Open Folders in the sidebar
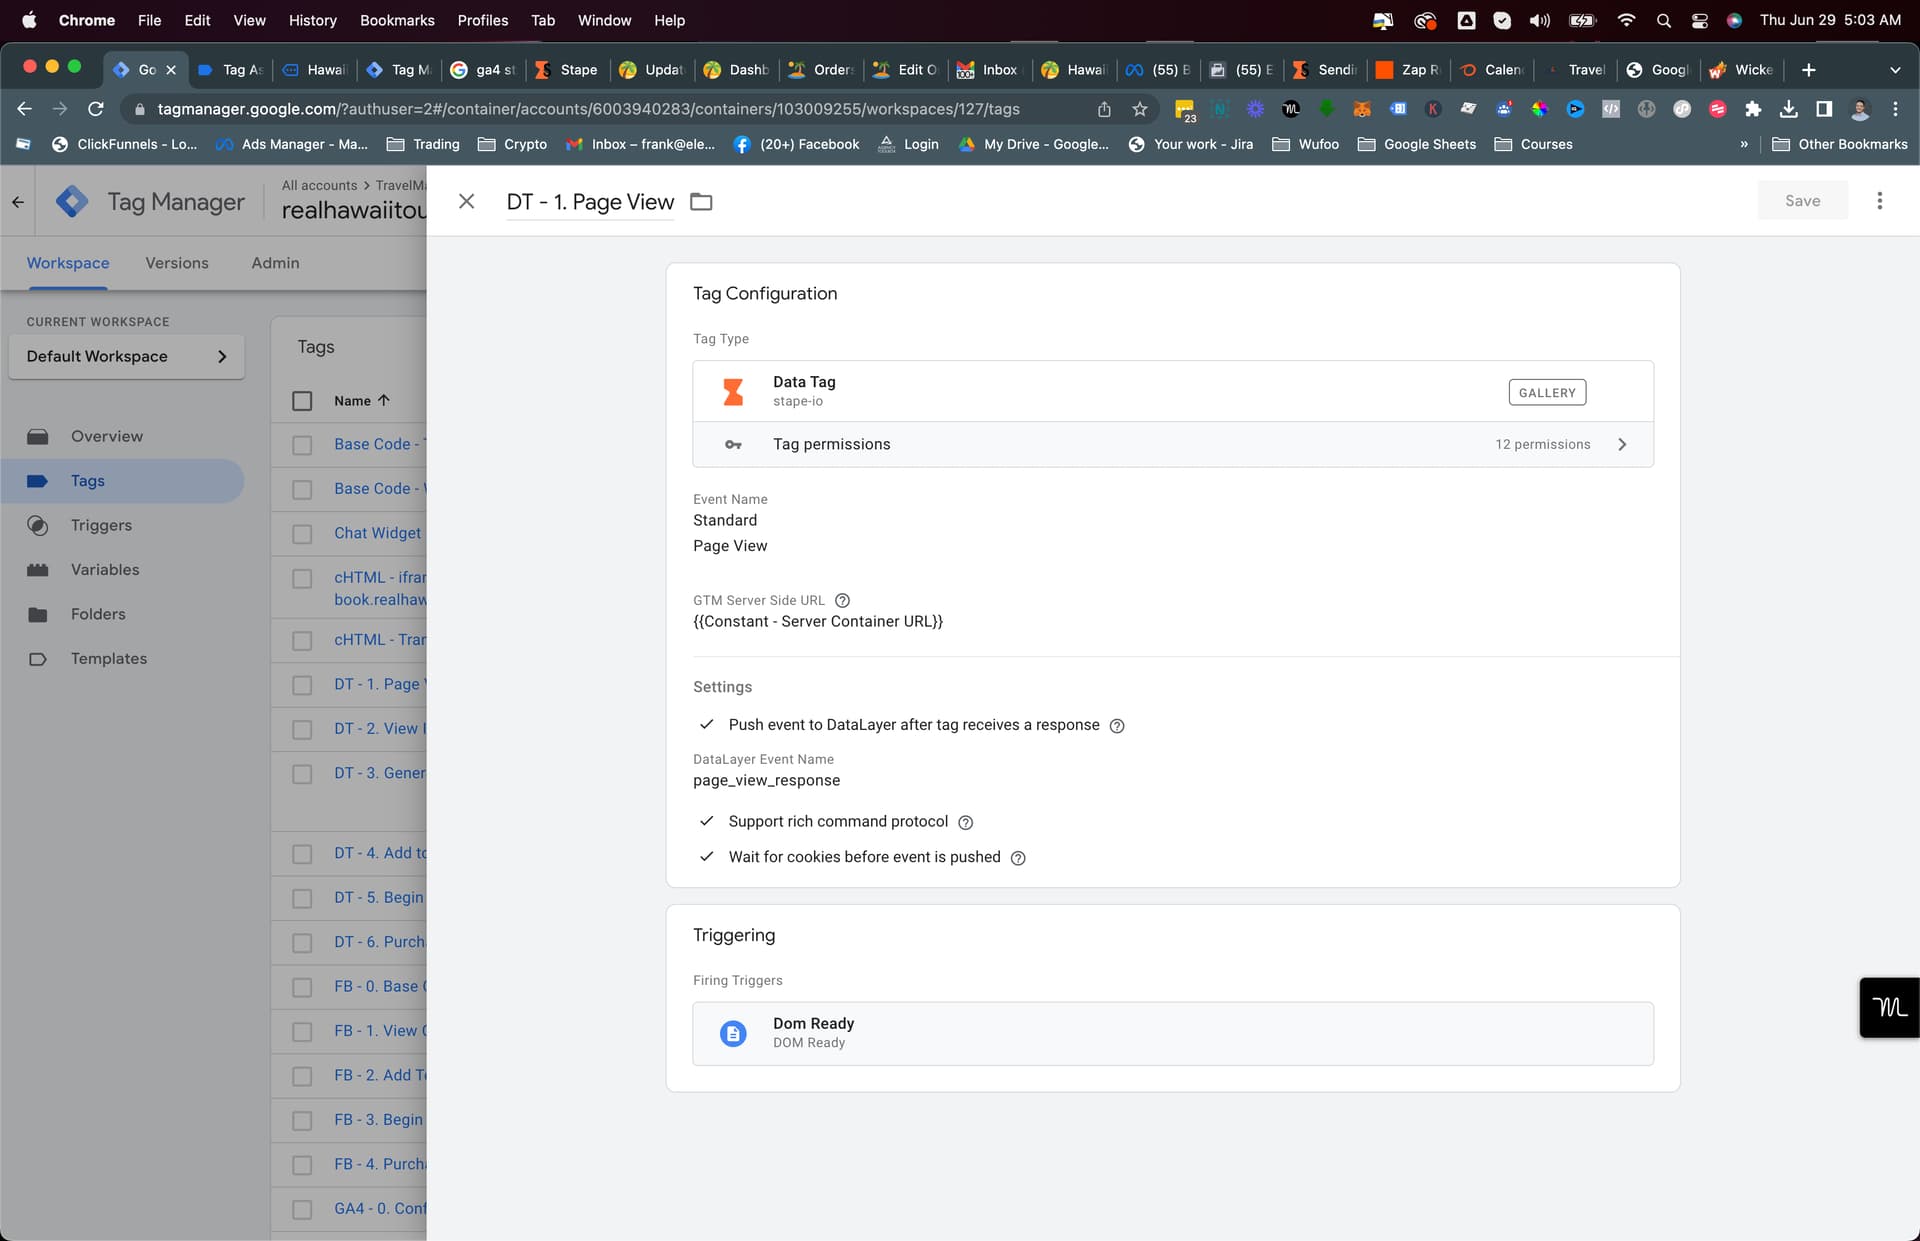1920x1241 pixels. coord(98,614)
